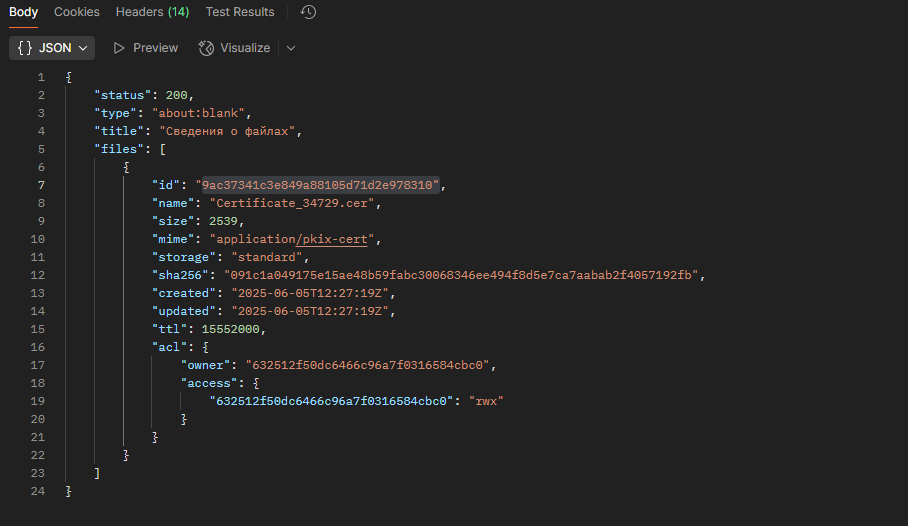
Task: Click the ttl value 15552000
Action: pos(230,328)
